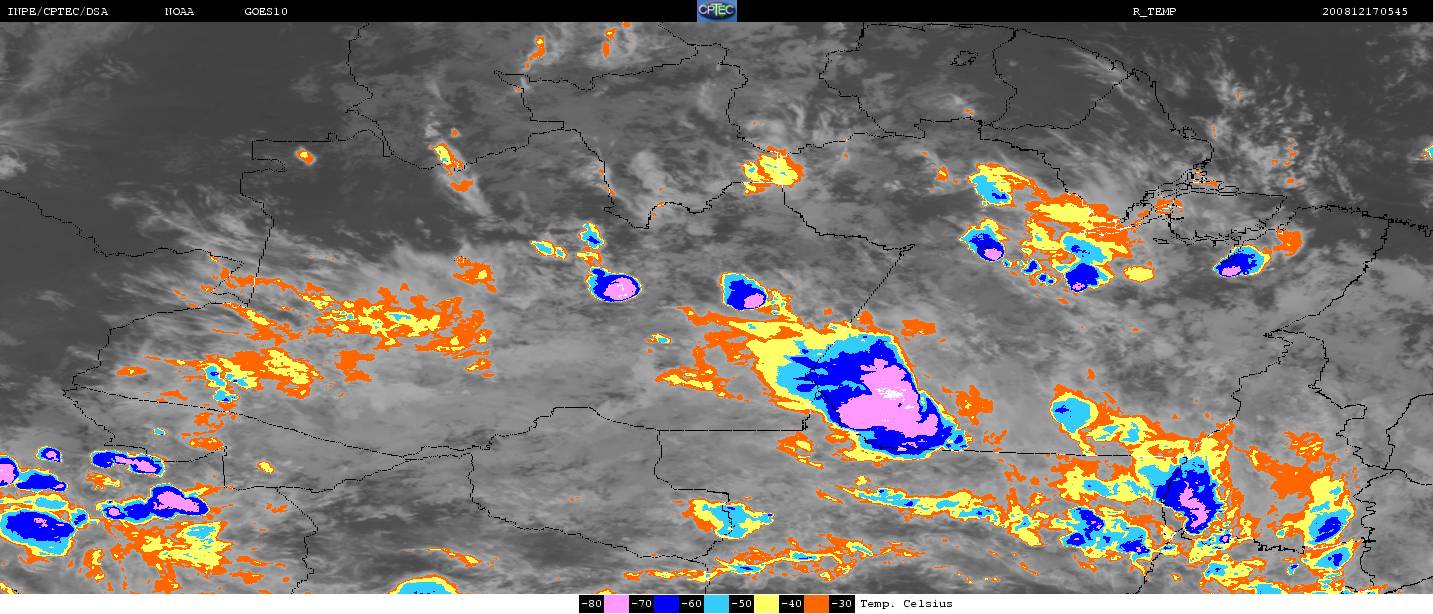Click the -60 legend value
1433x614 pixels.
691,604
